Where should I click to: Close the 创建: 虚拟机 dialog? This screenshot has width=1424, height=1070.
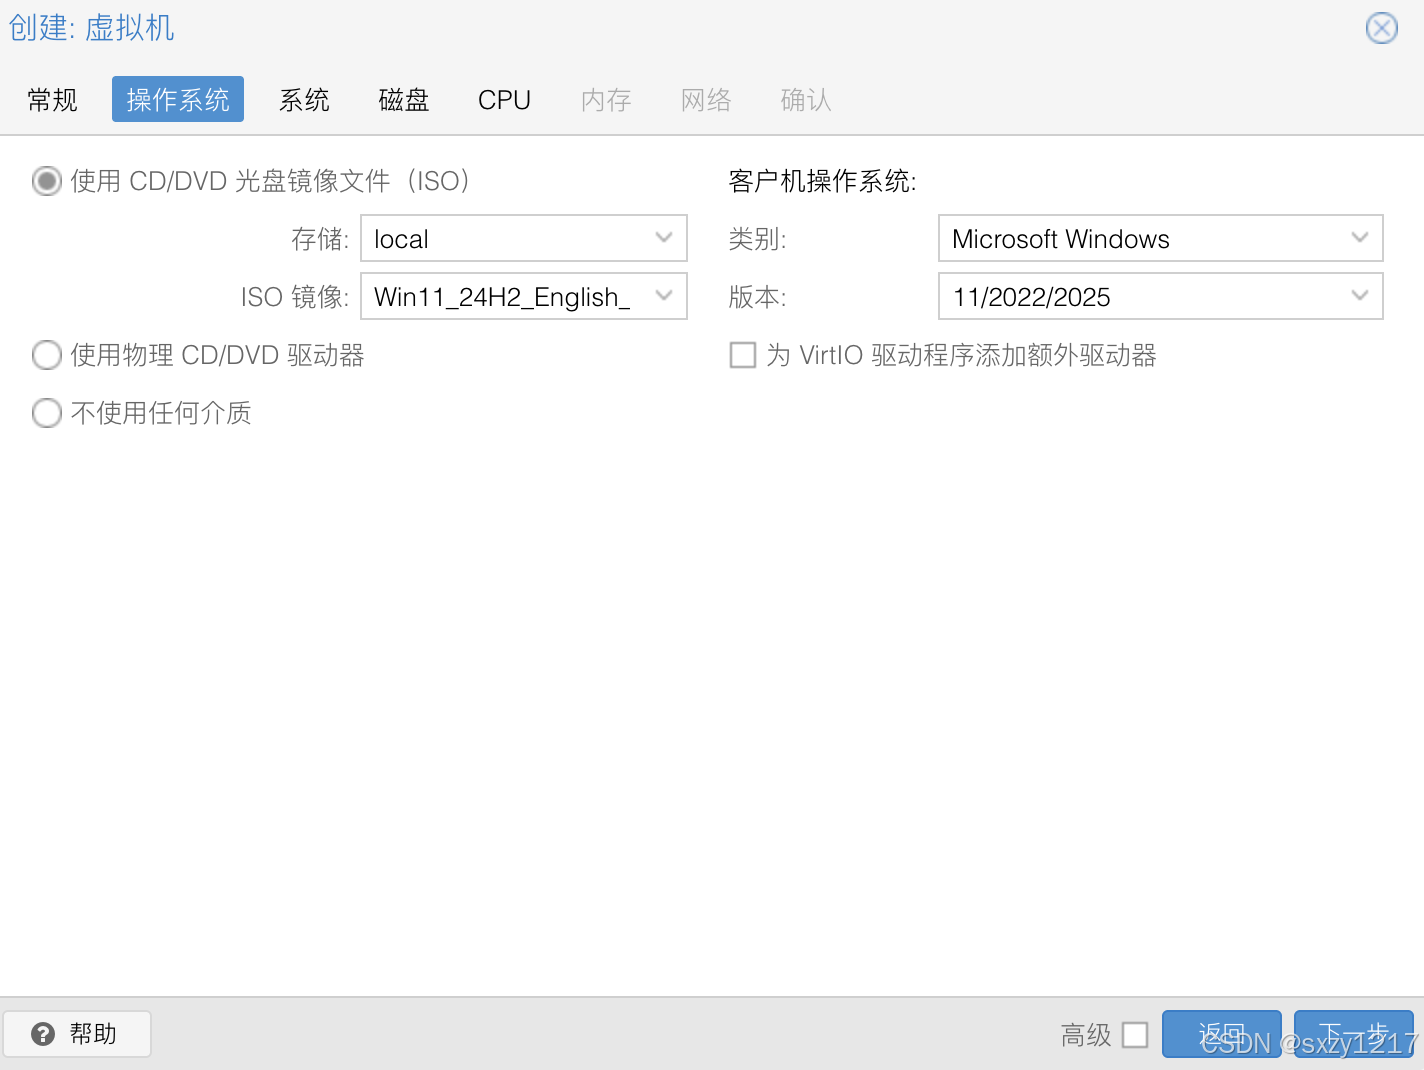point(1381,28)
